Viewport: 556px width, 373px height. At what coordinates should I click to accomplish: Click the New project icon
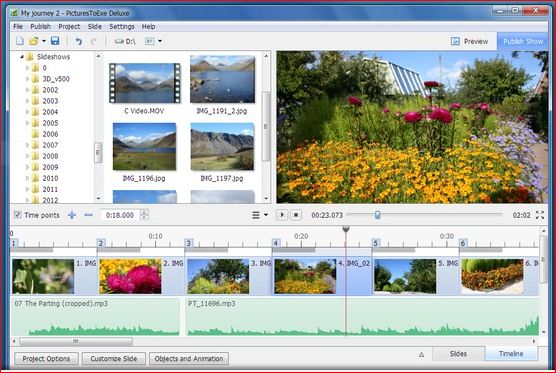point(20,41)
